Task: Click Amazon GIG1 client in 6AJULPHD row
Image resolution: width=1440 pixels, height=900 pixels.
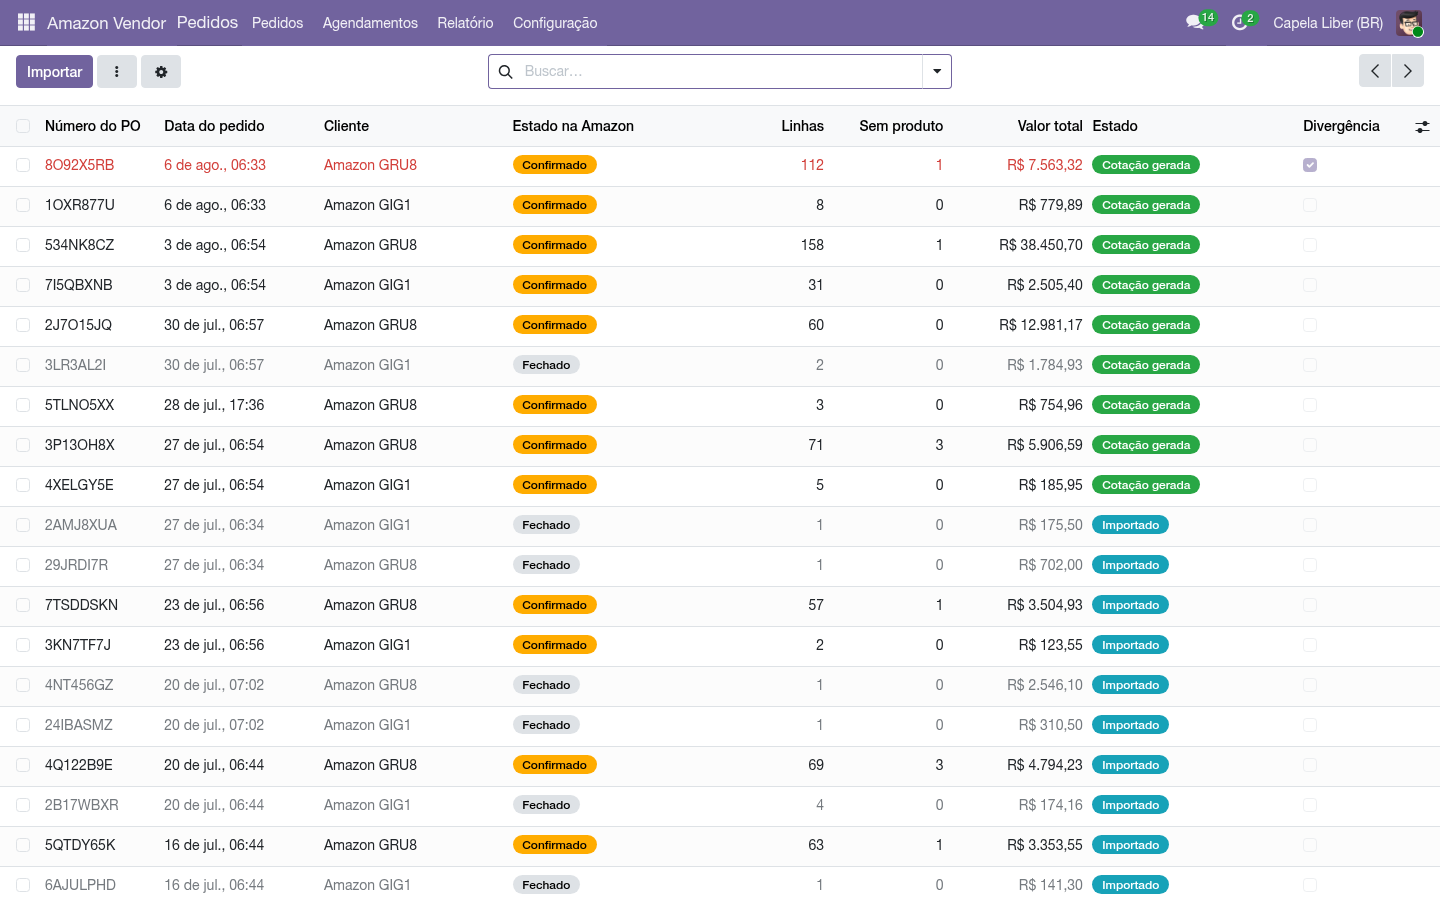Action: click(367, 885)
